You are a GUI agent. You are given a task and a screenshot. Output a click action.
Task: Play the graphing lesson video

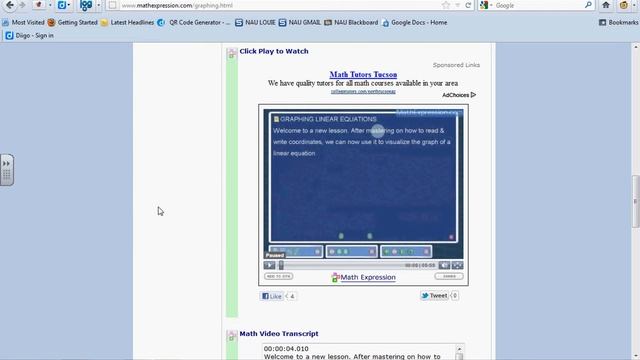[x=269, y=265]
